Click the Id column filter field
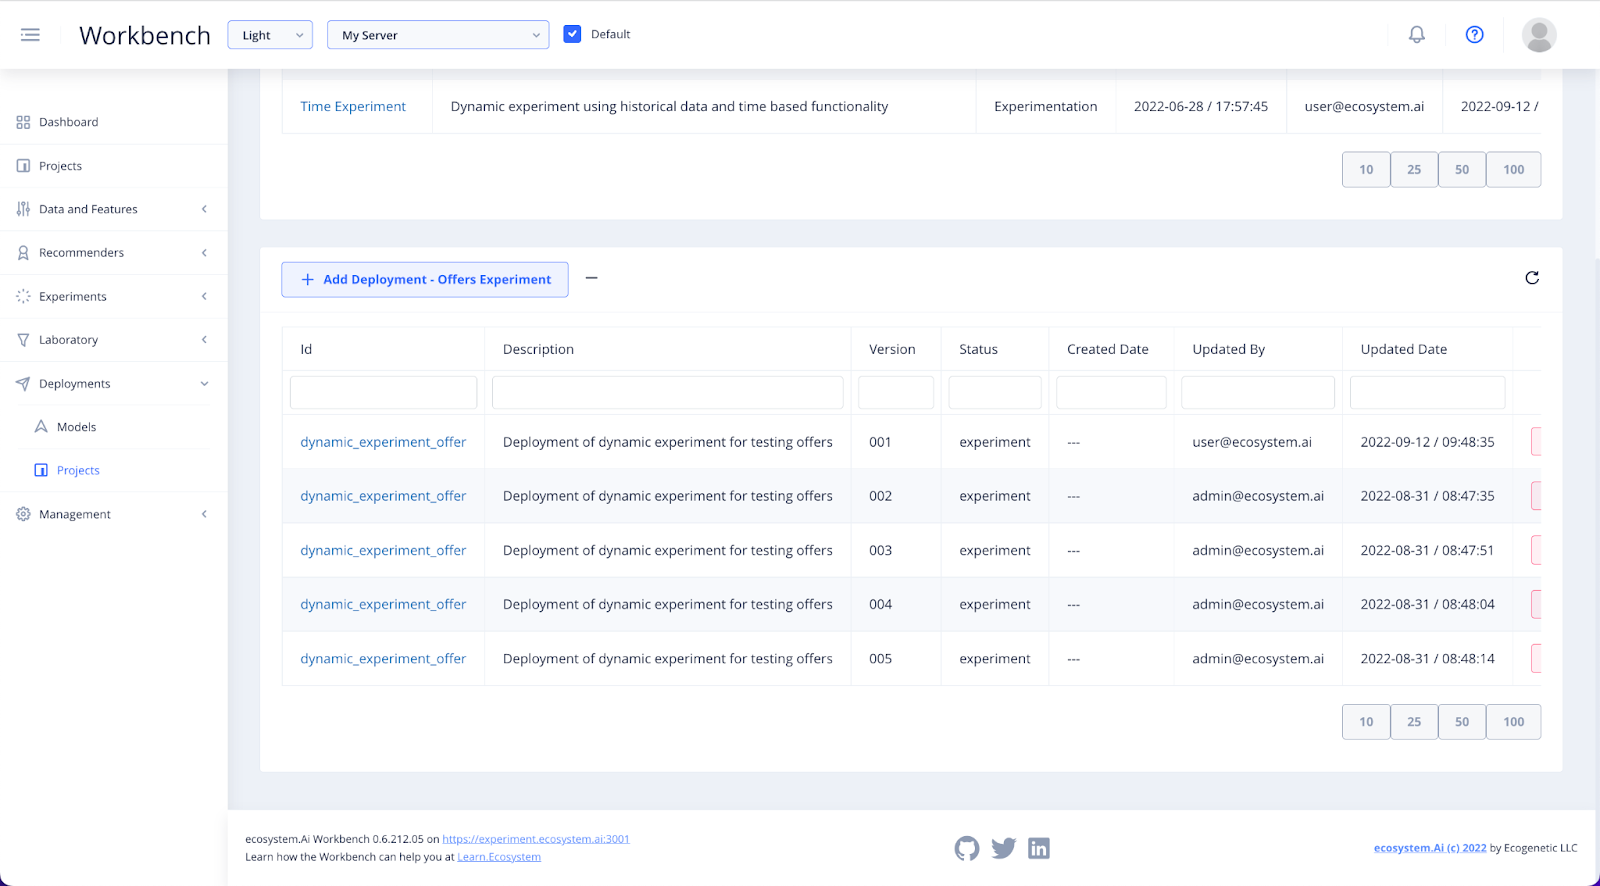1600x886 pixels. (383, 393)
